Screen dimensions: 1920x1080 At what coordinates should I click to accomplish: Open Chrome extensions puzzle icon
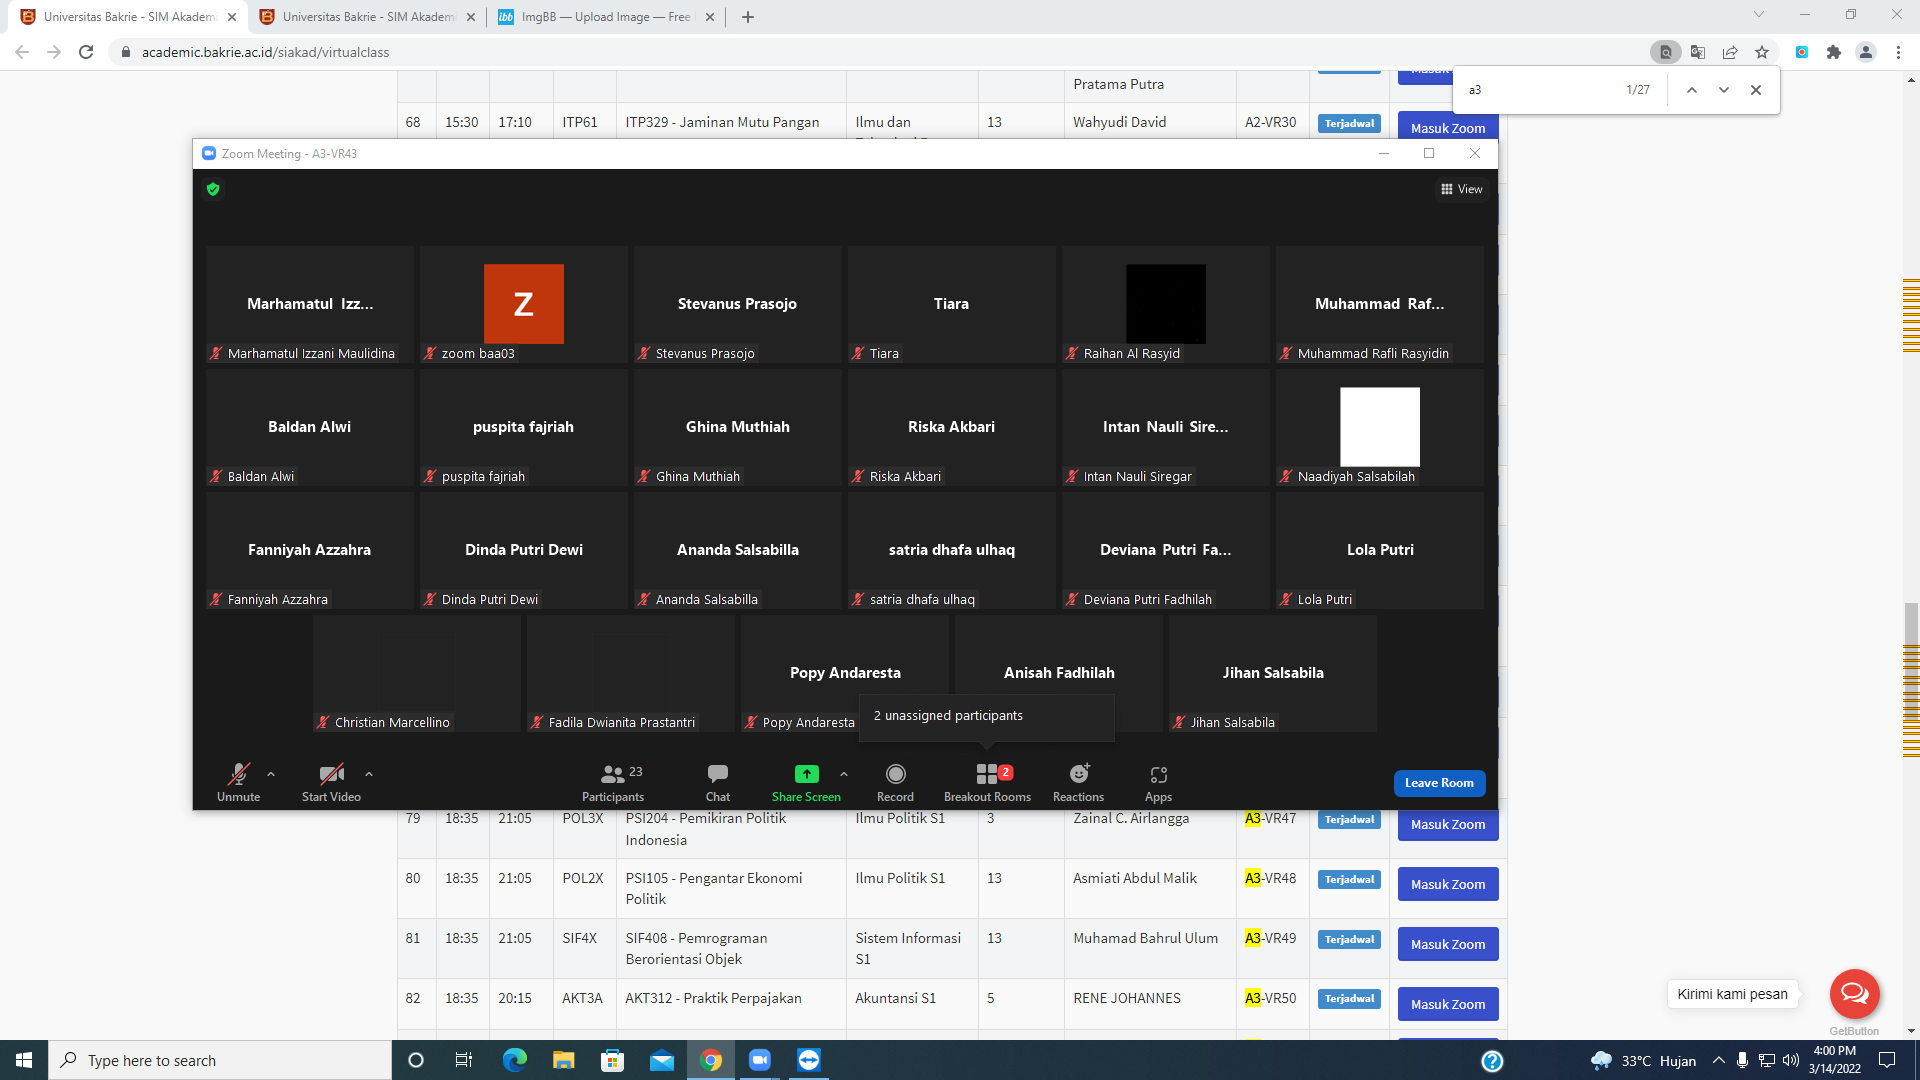pos(1834,52)
